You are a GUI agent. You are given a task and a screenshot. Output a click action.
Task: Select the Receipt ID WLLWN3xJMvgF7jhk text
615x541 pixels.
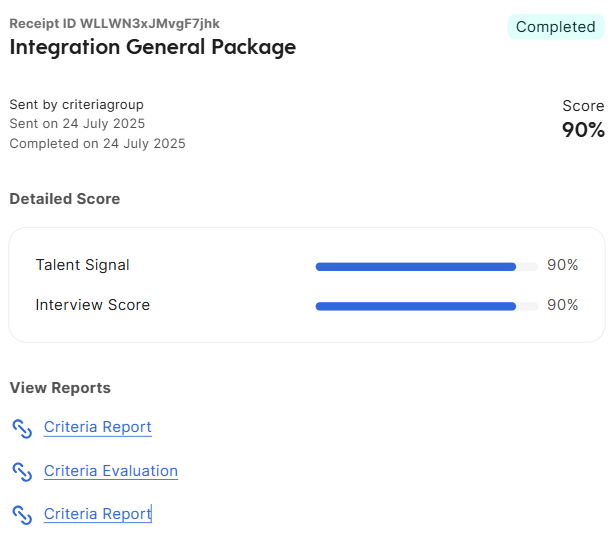[x=115, y=24]
